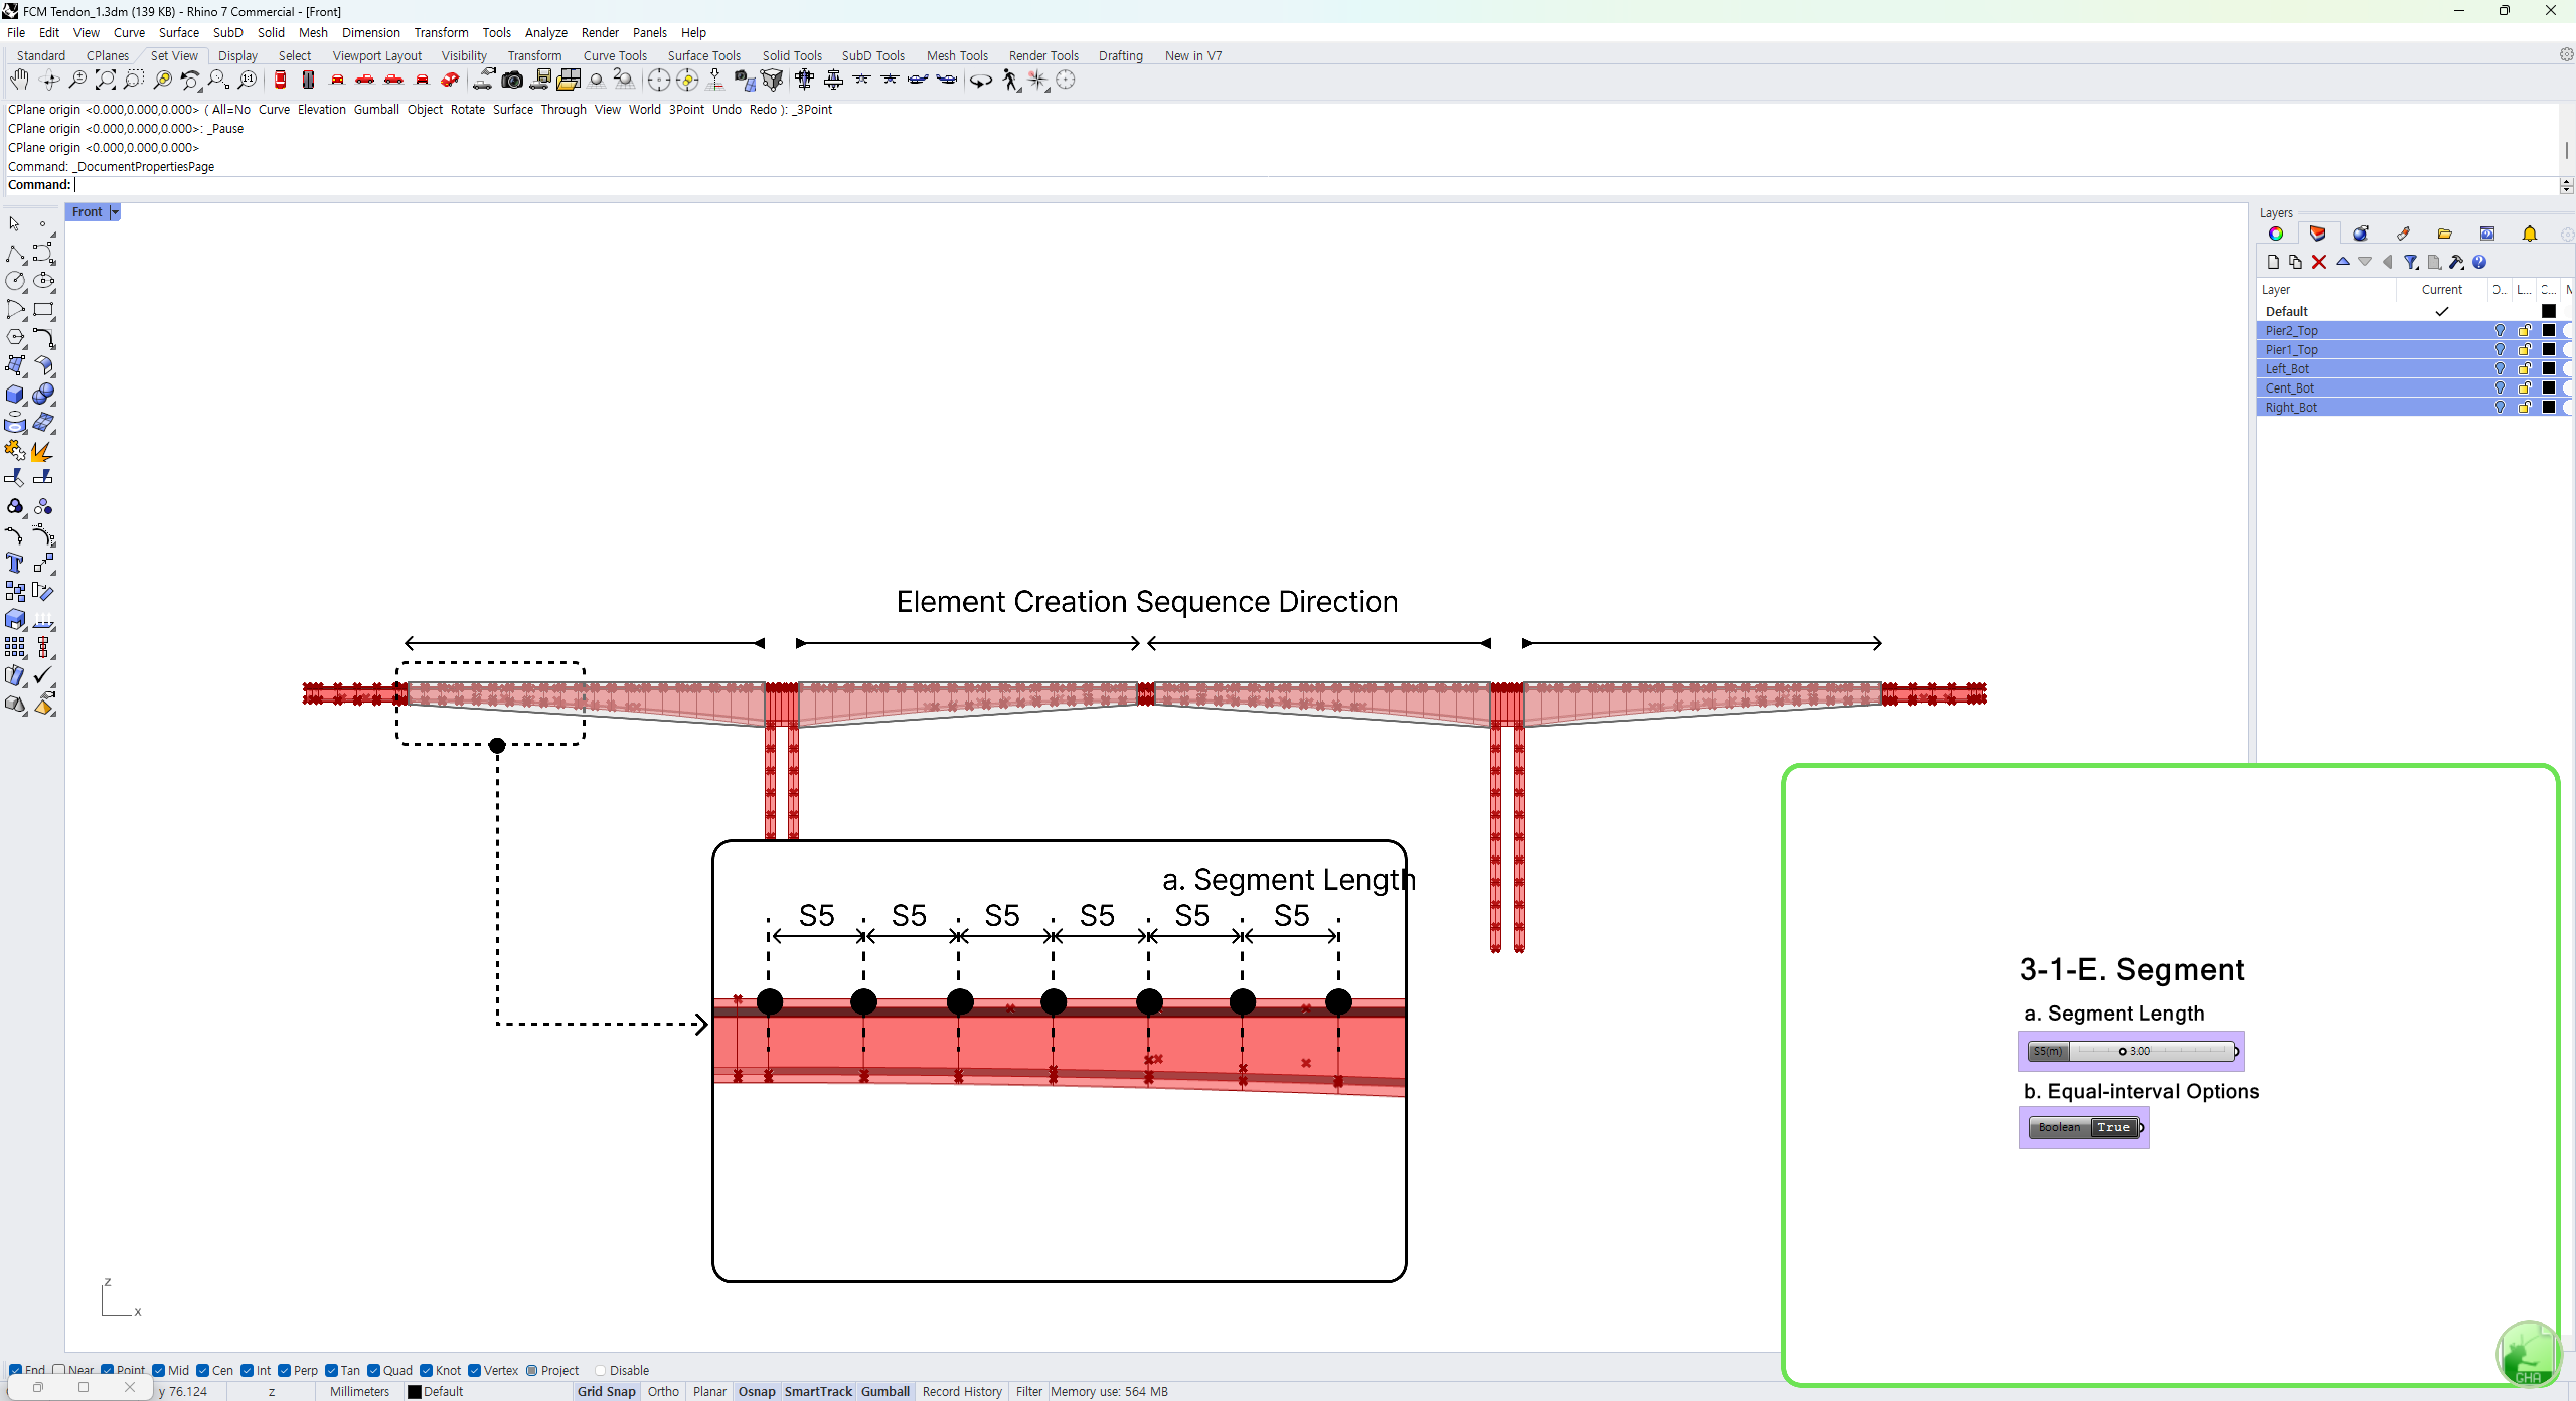Click Record History in status bar
The image size is (2576, 1401).
click(962, 1391)
